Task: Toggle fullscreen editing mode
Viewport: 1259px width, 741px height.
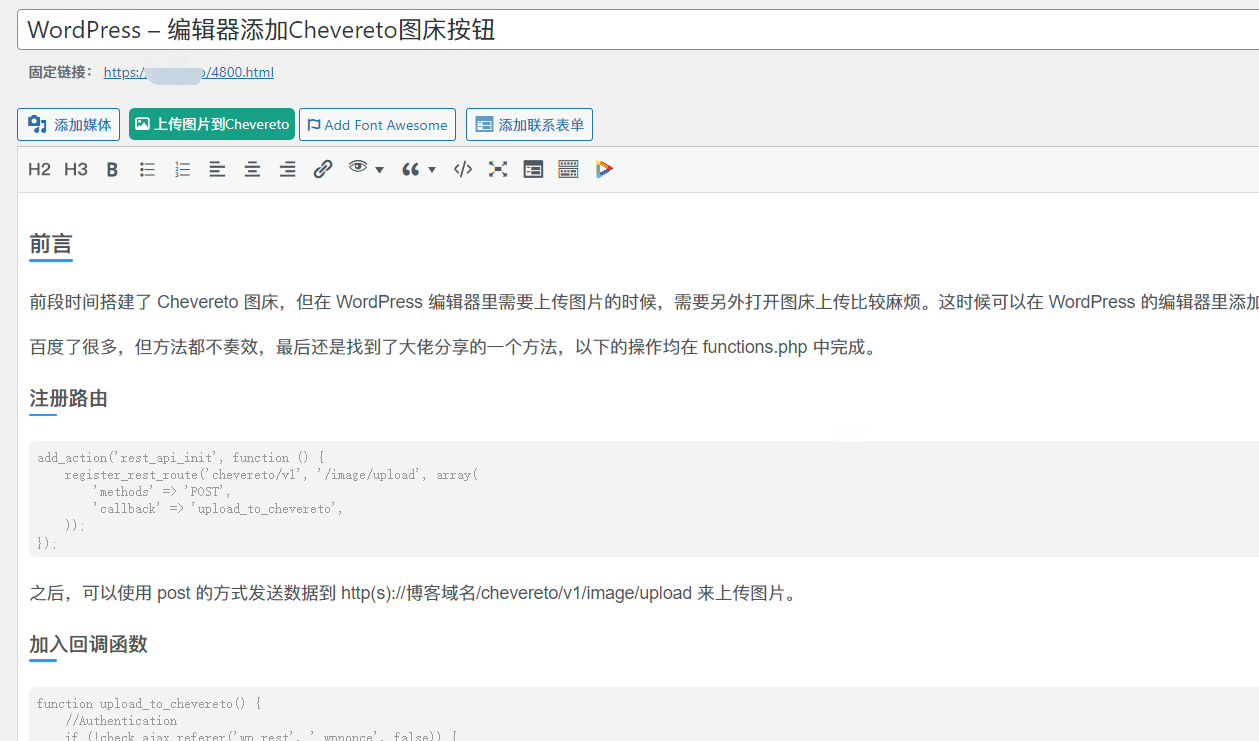Action: click(498, 169)
